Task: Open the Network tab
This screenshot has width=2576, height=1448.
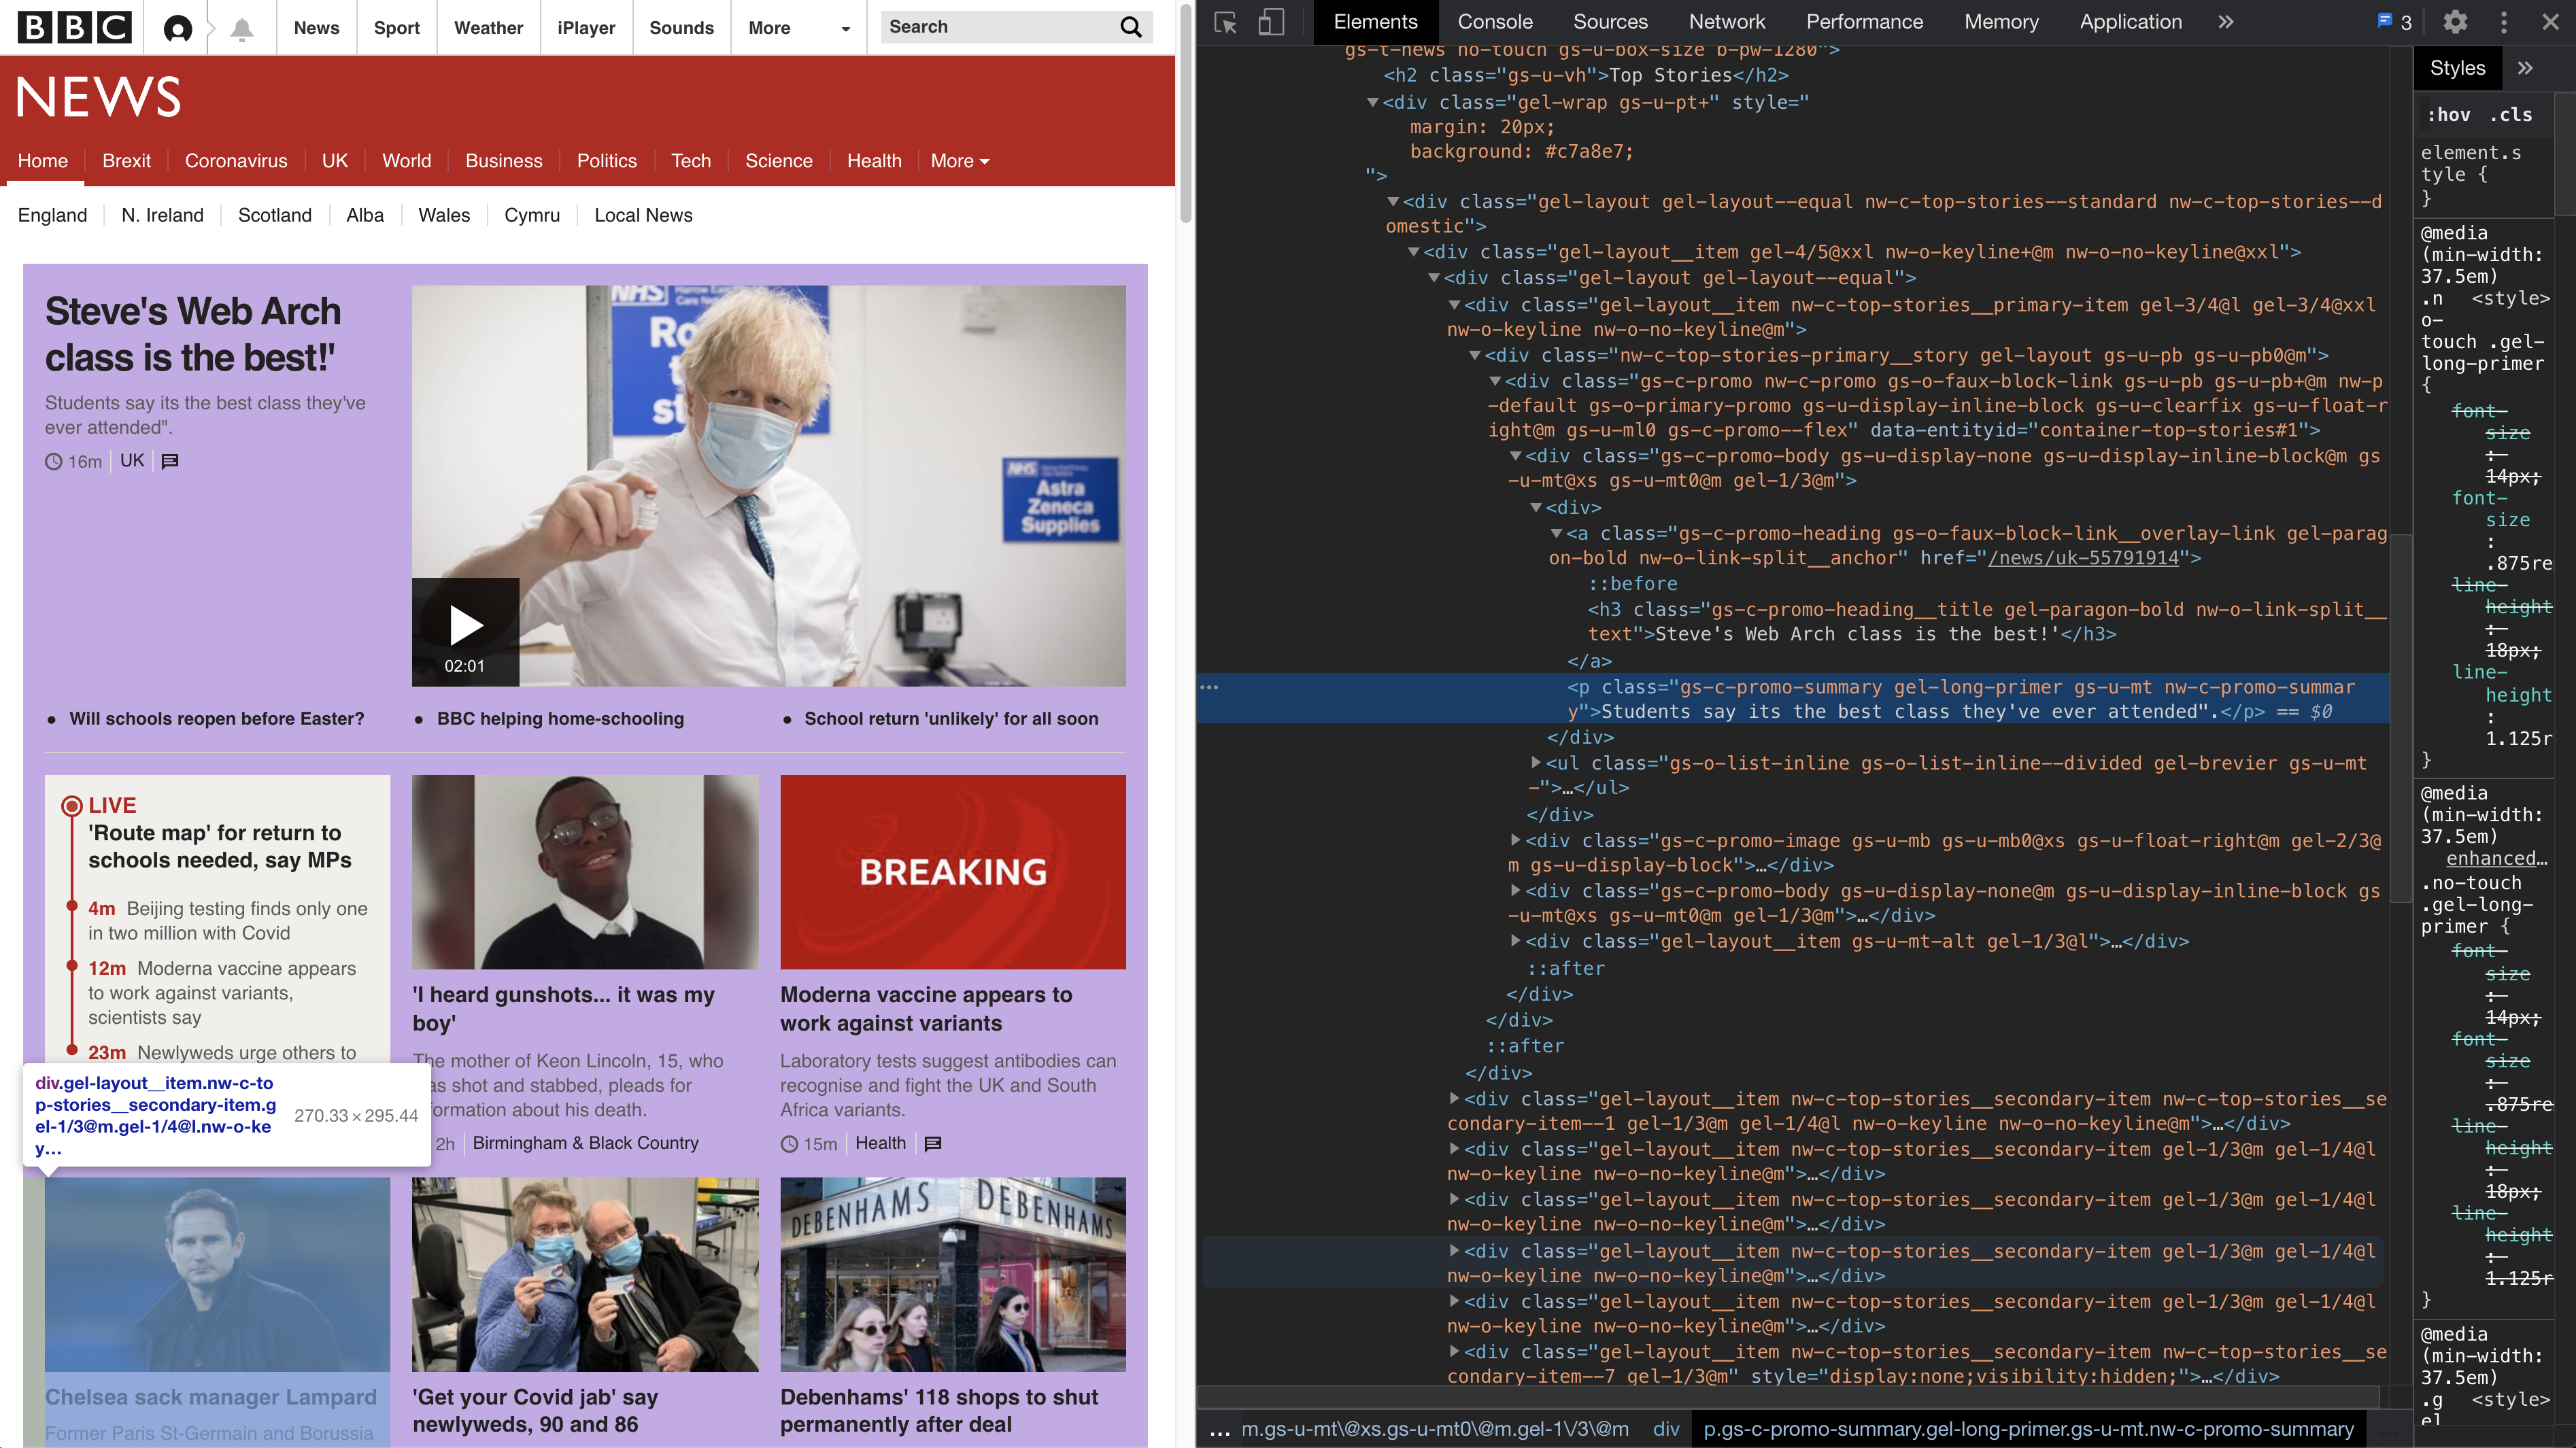Action: coord(1727,22)
